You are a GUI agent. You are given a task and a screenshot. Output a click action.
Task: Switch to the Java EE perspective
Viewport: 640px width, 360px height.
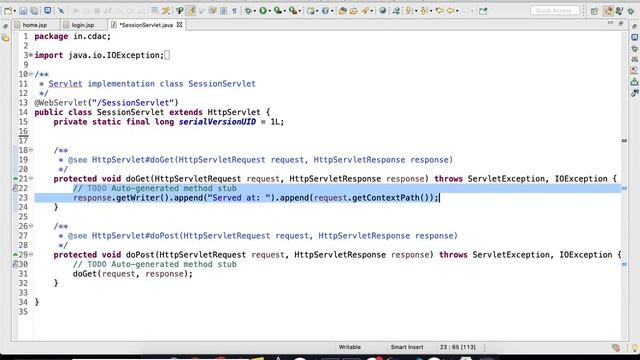point(608,11)
